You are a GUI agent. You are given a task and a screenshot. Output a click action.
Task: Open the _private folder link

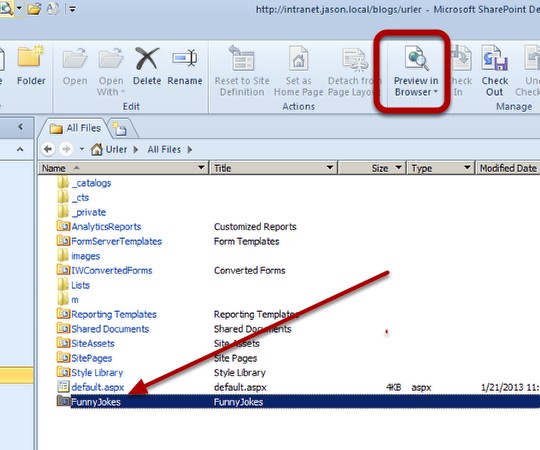pos(89,212)
